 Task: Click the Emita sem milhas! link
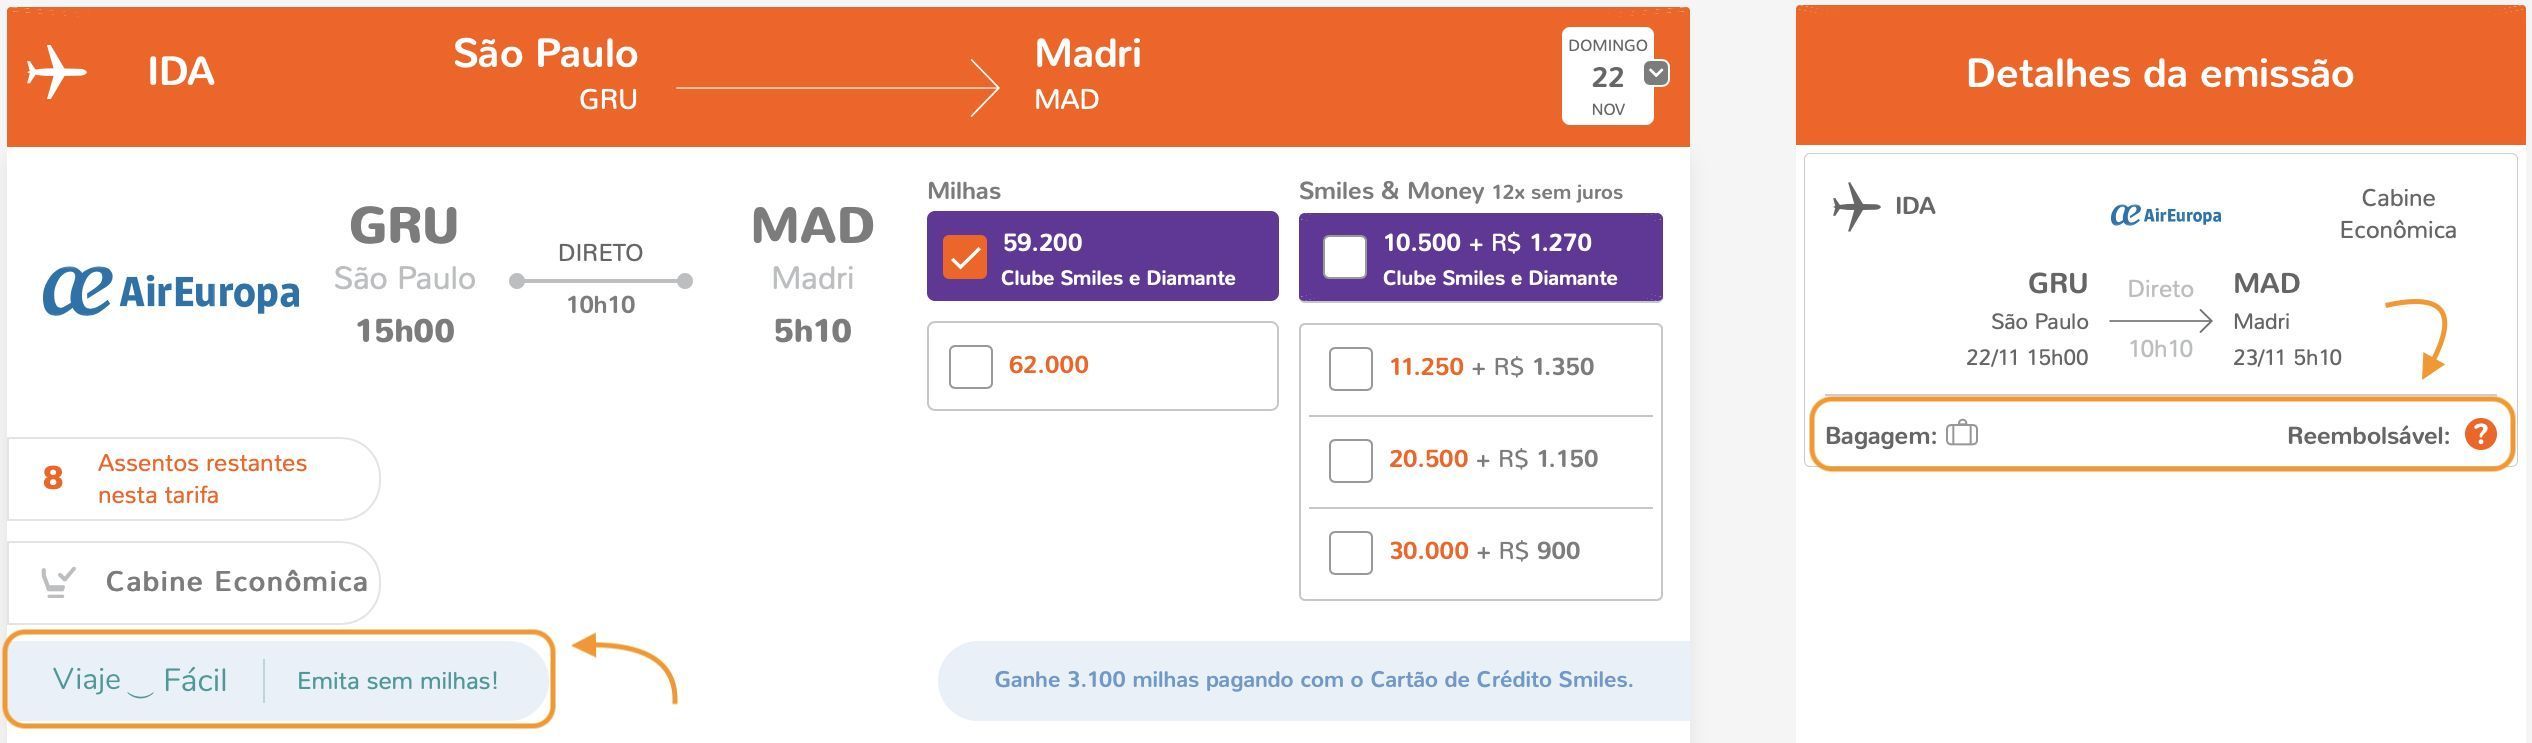pyautogui.click(x=397, y=681)
